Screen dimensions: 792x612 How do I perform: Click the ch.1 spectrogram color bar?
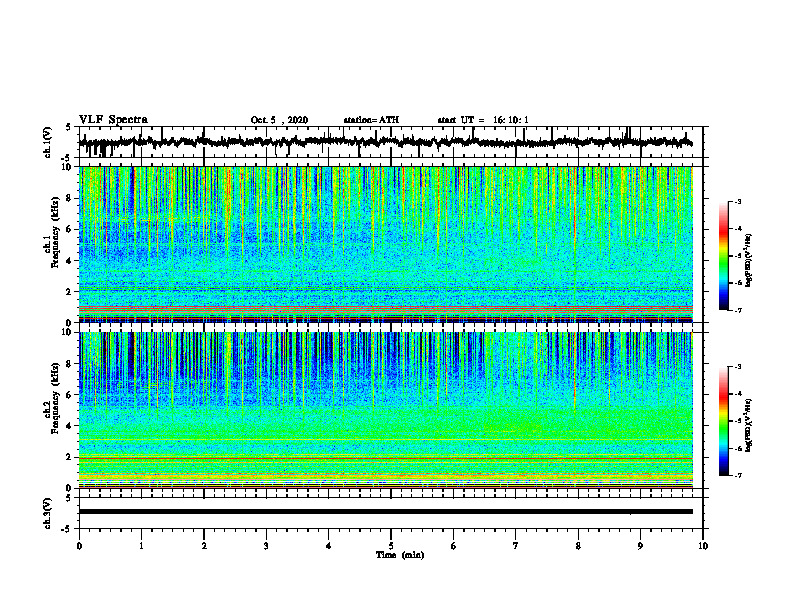coord(723,256)
